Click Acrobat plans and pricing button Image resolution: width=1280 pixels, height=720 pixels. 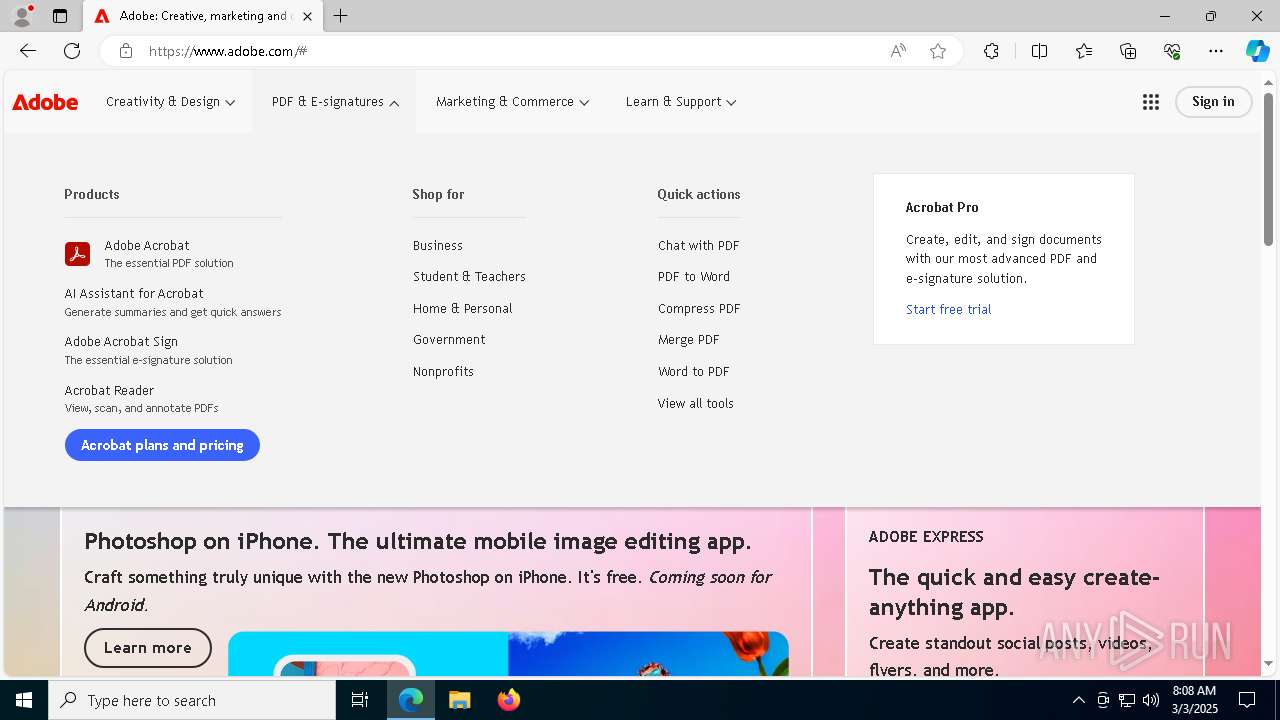pyautogui.click(x=162, y=445)
